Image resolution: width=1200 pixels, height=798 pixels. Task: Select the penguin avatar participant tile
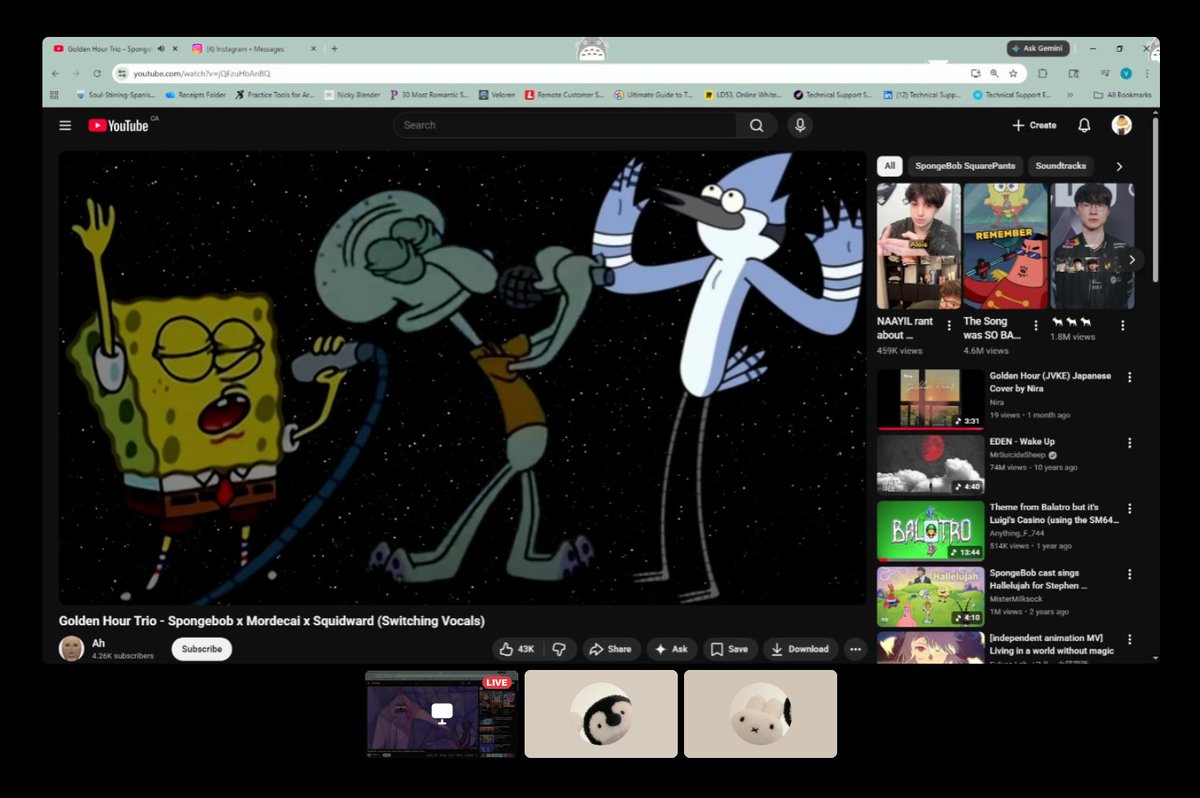601,713
